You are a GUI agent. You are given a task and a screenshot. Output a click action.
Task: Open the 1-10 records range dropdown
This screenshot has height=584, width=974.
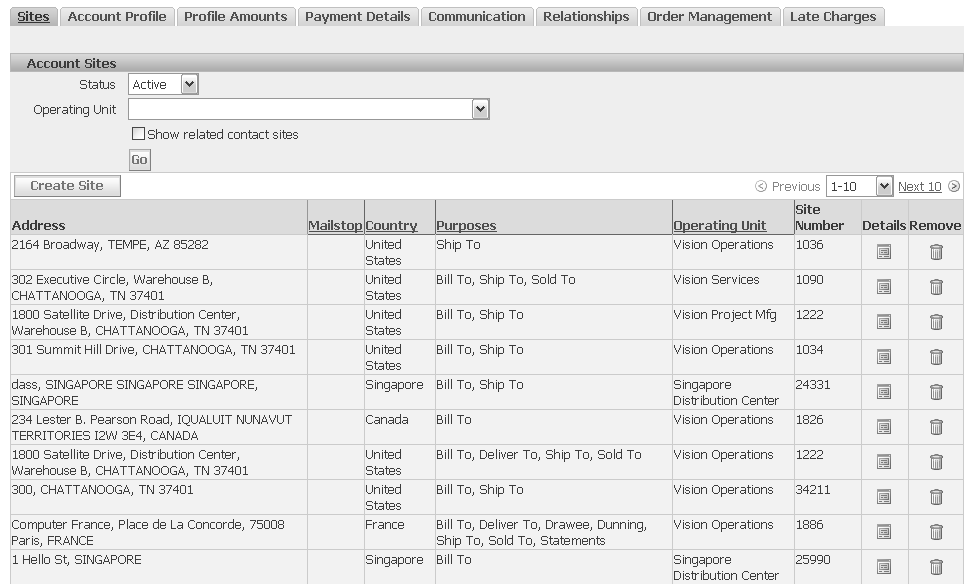[x=859, y=186]
